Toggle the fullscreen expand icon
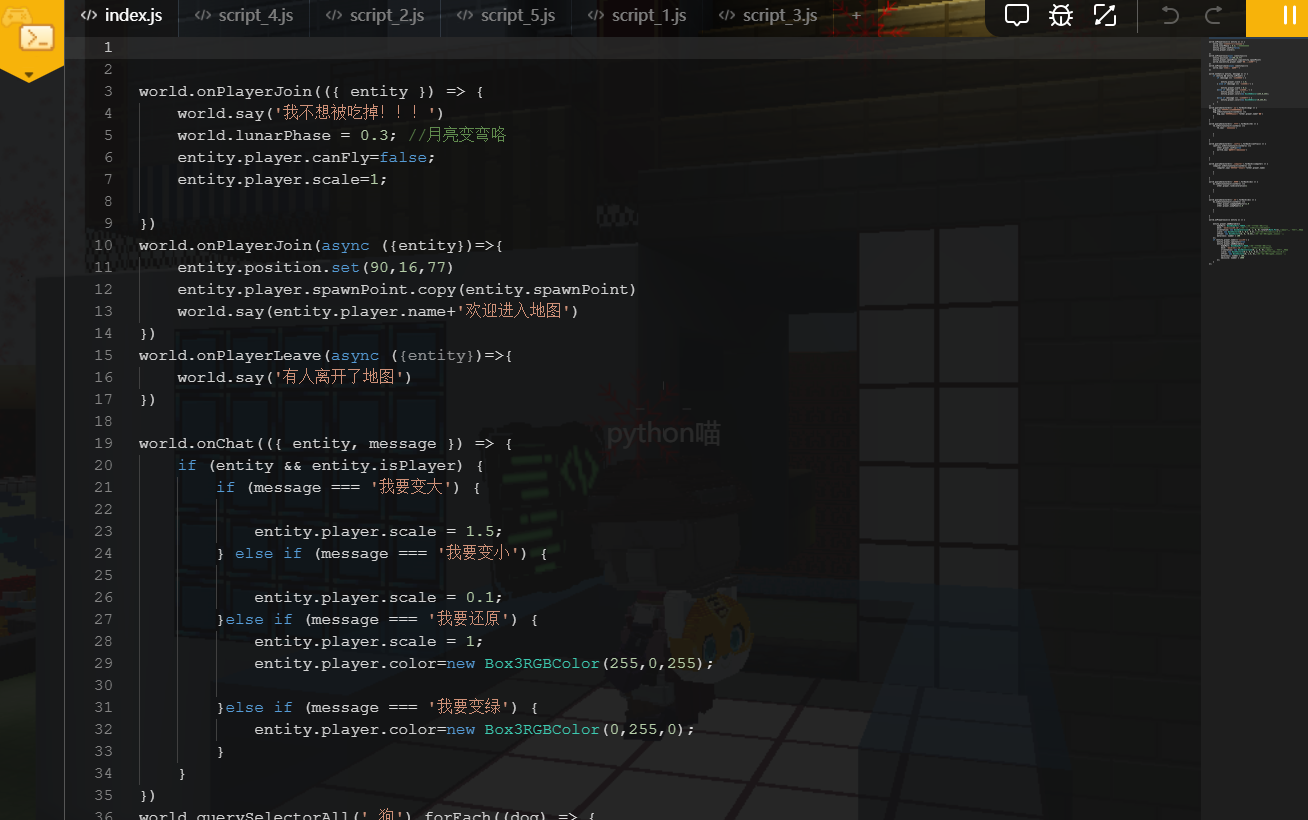 (x=1105, y=15)
